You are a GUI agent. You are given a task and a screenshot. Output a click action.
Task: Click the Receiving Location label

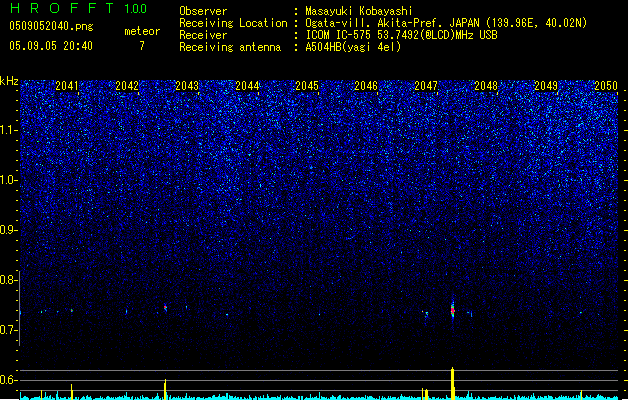pos(233,23)
